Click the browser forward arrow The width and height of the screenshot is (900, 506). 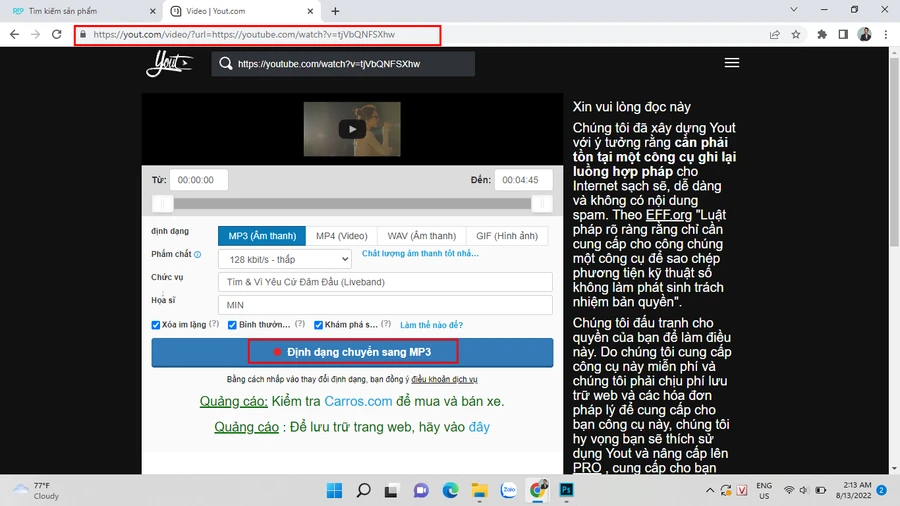click(36, 34)
